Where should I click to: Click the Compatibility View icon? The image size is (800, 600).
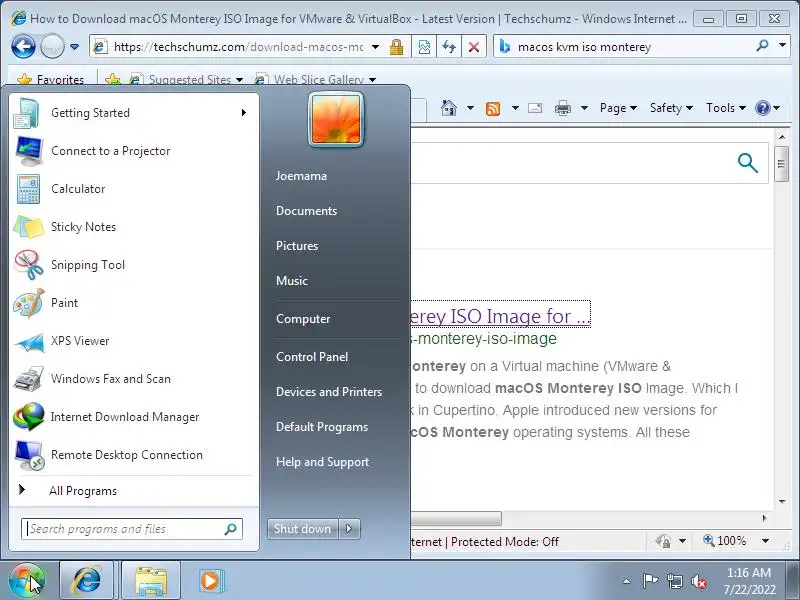424,47
